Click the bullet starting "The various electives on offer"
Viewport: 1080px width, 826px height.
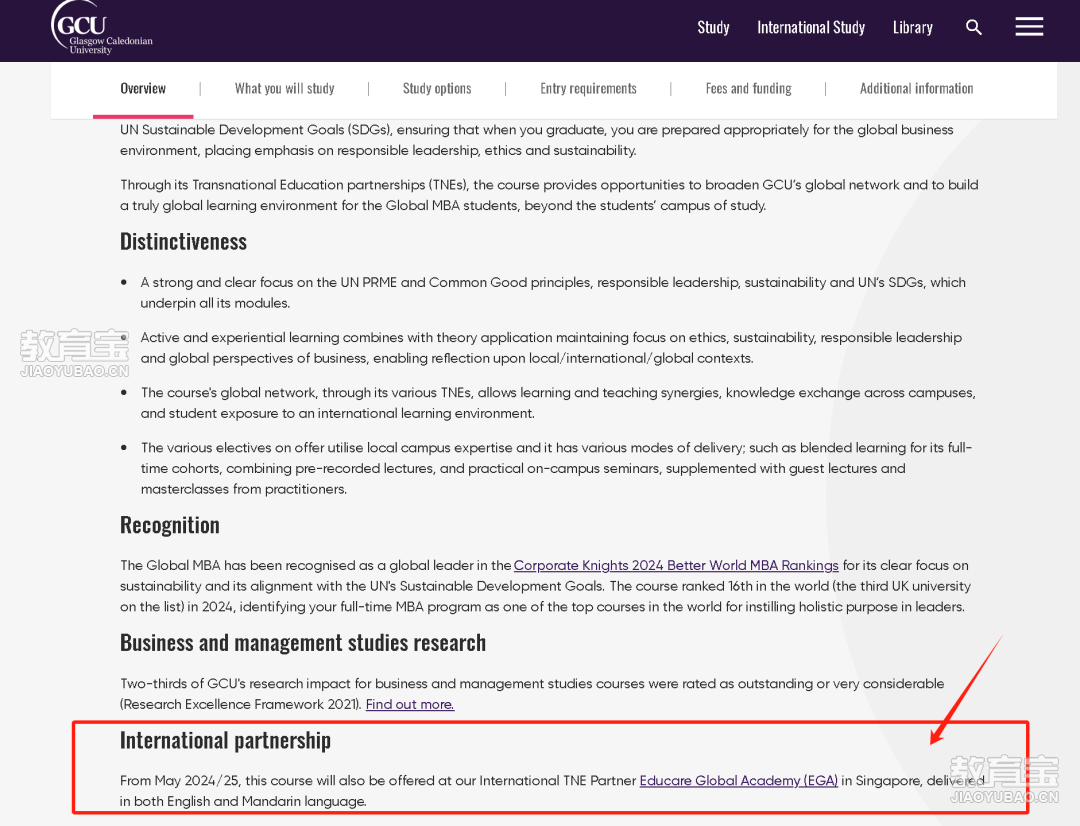[x=557, y=468]
